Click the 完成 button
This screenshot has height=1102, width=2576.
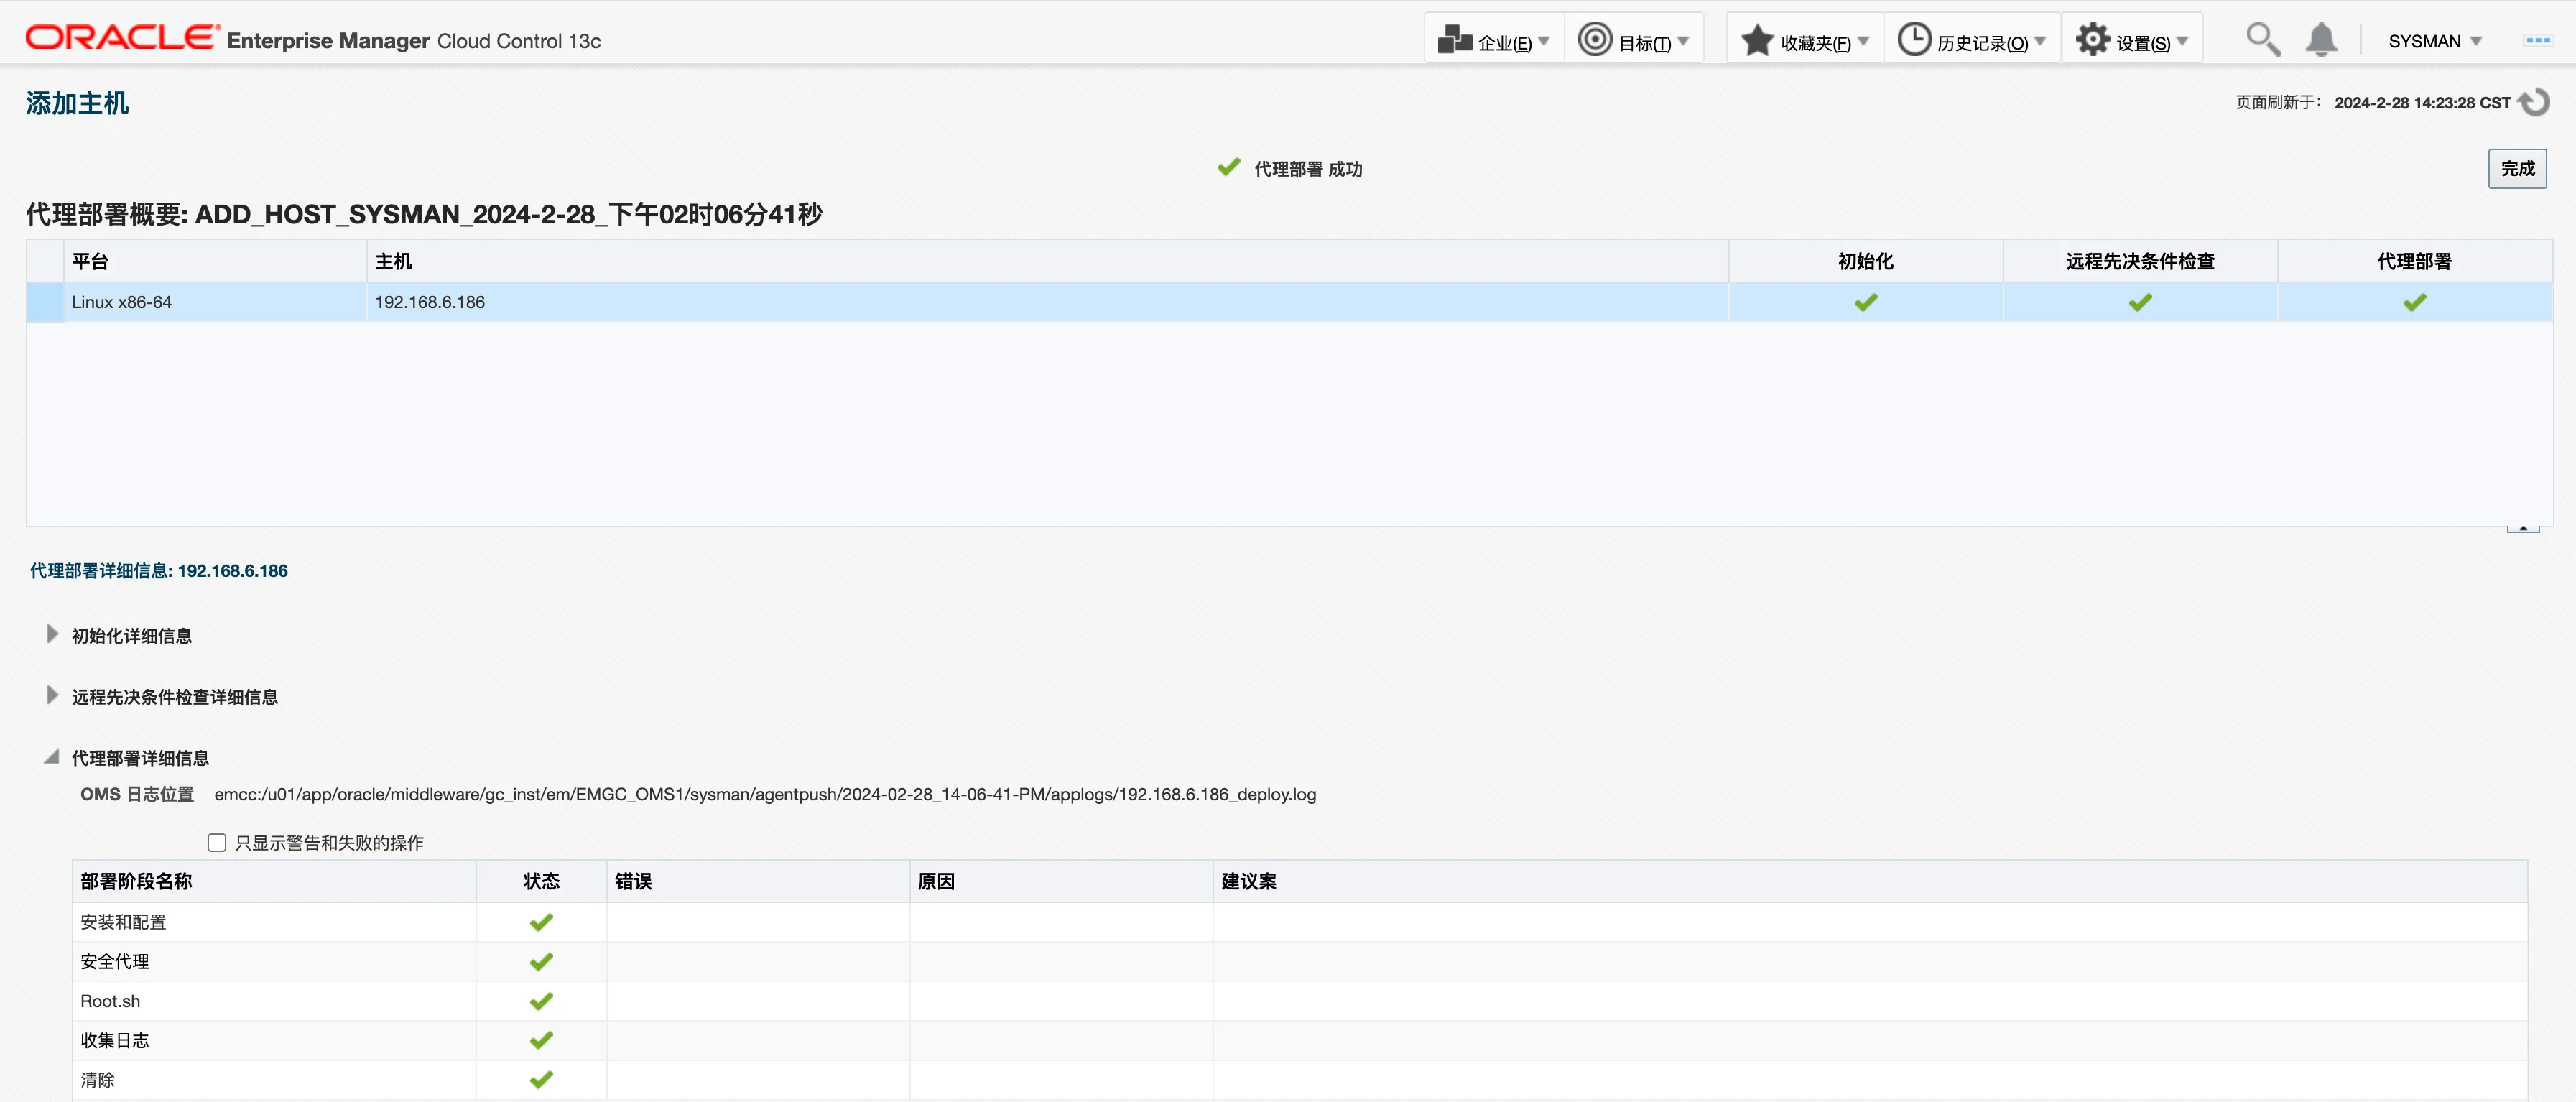[2516, 168]
